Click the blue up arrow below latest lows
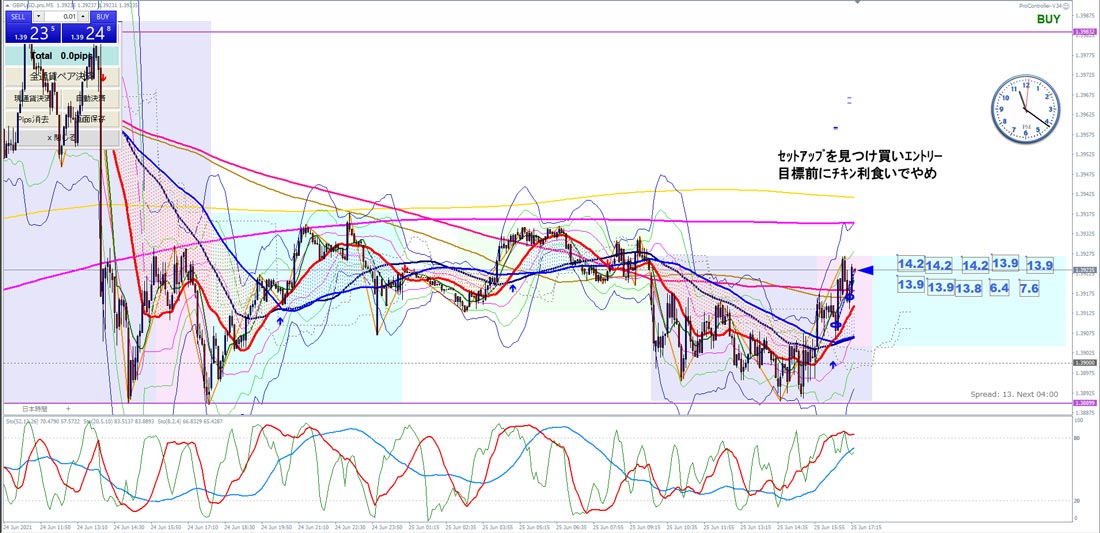Image resolution: width=1100 pixels, height=533 pixels. 833,364
